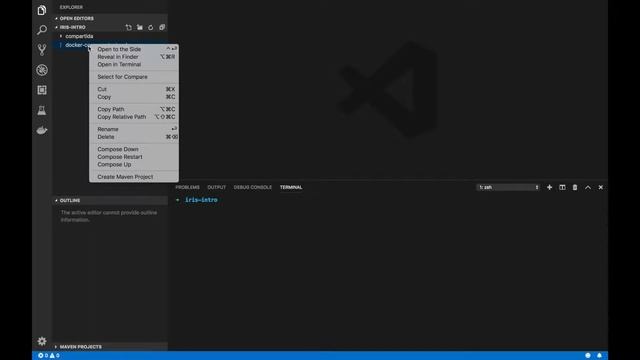
Task: Click the New Folder icon in IRIS-INTRO header
Action: (140, 27)
